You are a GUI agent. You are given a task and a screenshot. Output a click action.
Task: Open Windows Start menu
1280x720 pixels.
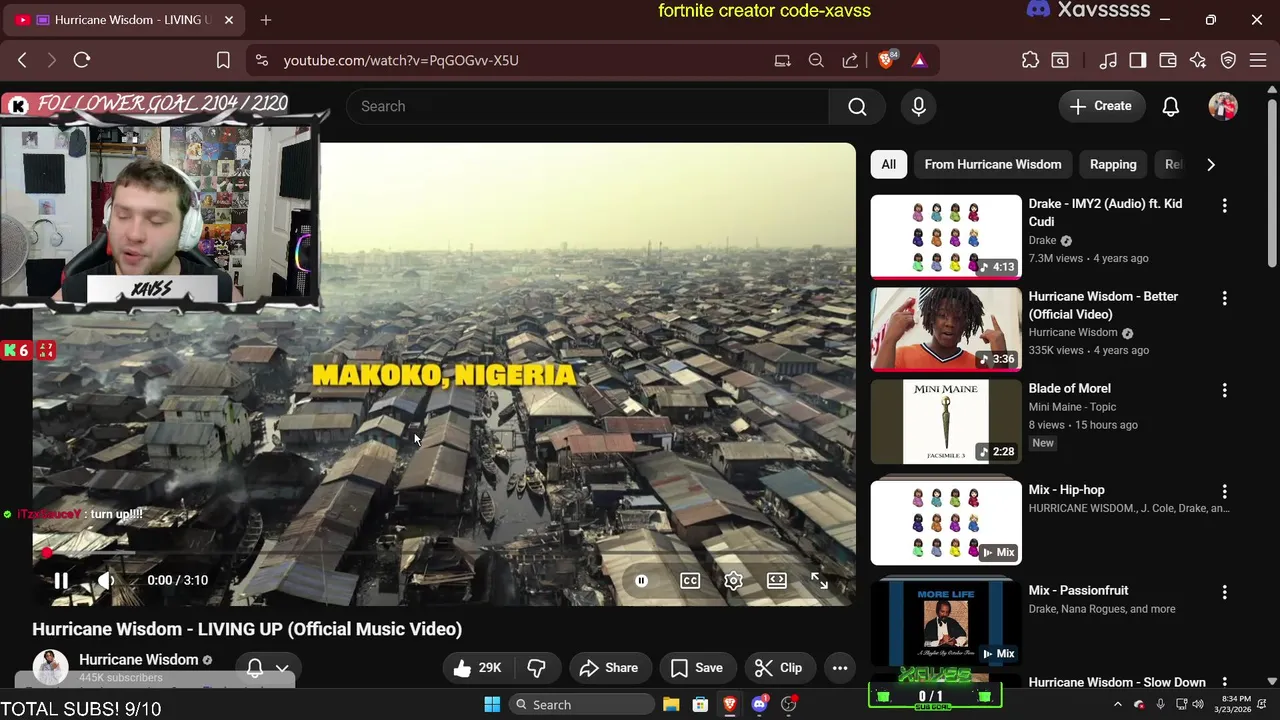pyautogui.click(x=492, y=704)
